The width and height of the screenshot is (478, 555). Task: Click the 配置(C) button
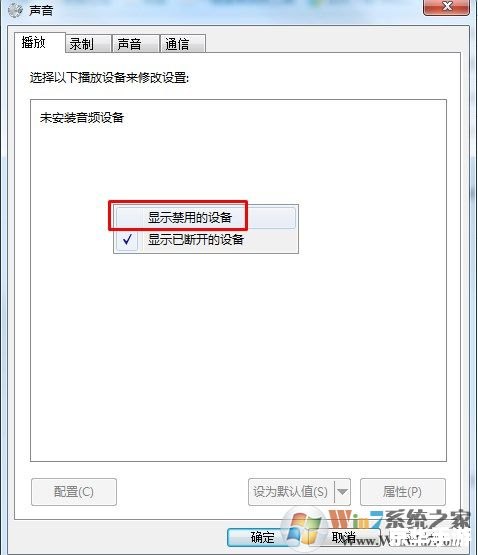[74, 492]
